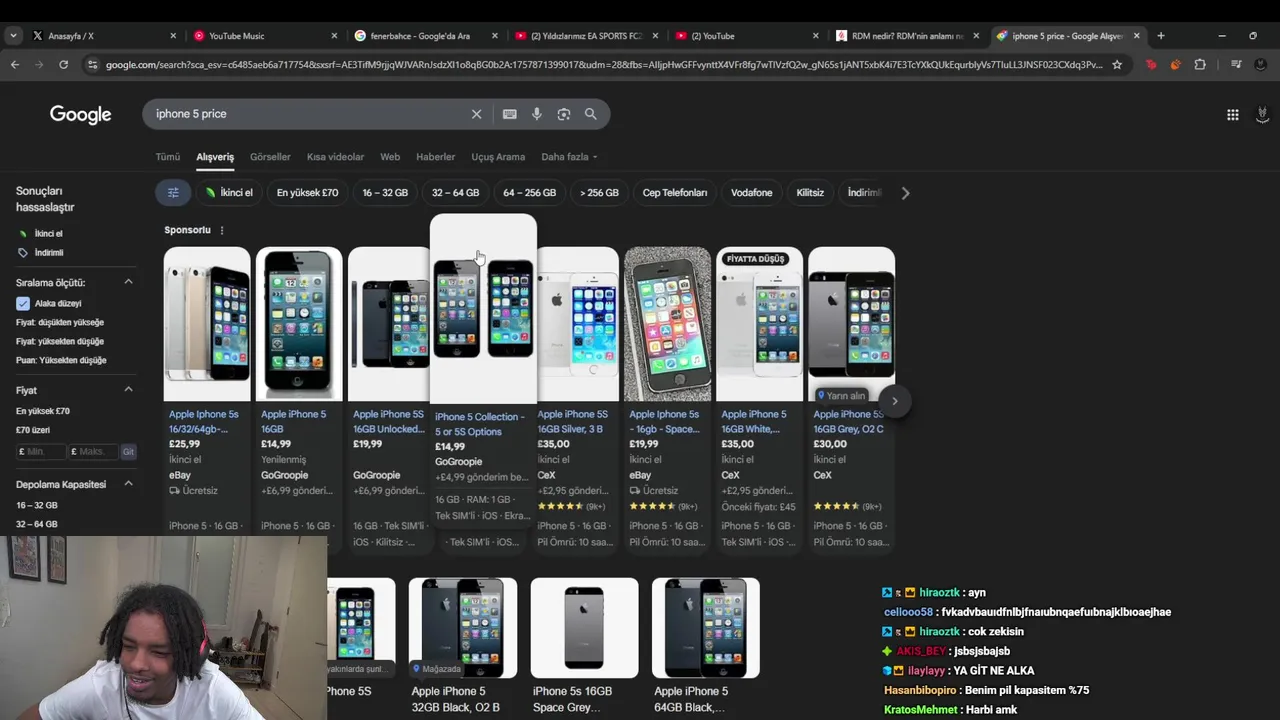Toggle the Vodafone filter chip
Image resolution: width=1280 pixels, height=720 pixels.
click(x=751, y=193)
